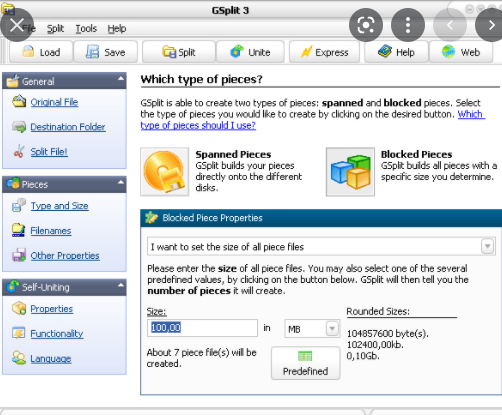Open the Tools menu
Viewport: 502px width, 415px height.
click(86, 29)
